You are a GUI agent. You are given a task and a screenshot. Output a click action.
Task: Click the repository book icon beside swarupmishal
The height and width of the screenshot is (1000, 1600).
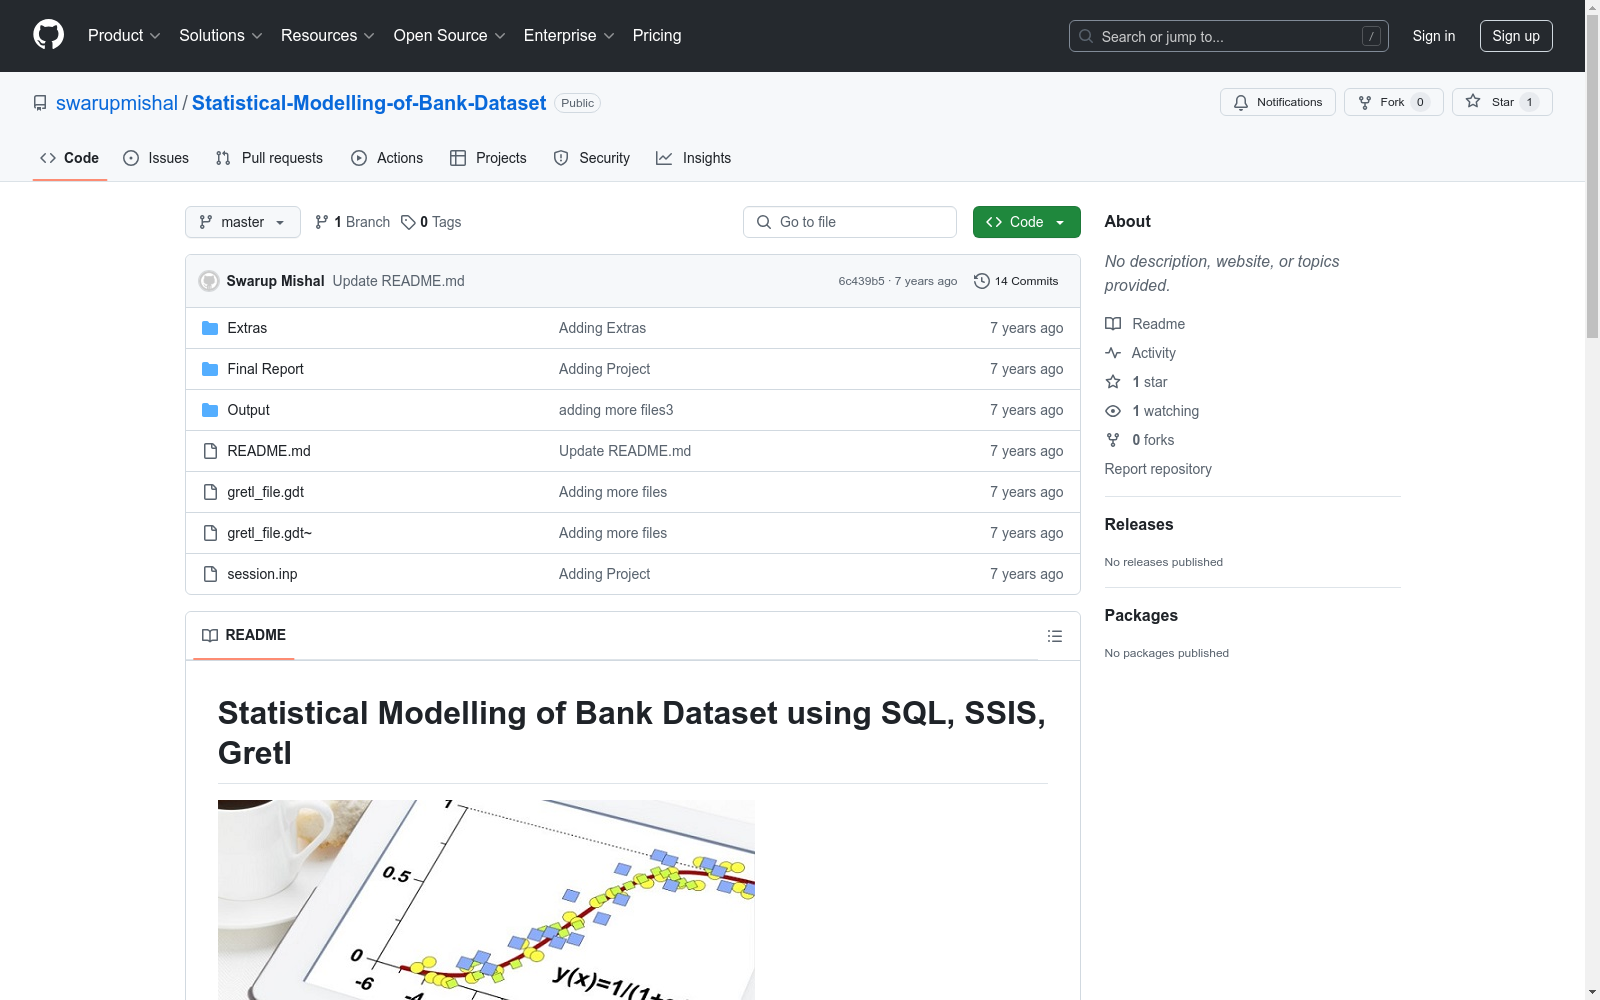pyautogui.click(x=40, y=103)
